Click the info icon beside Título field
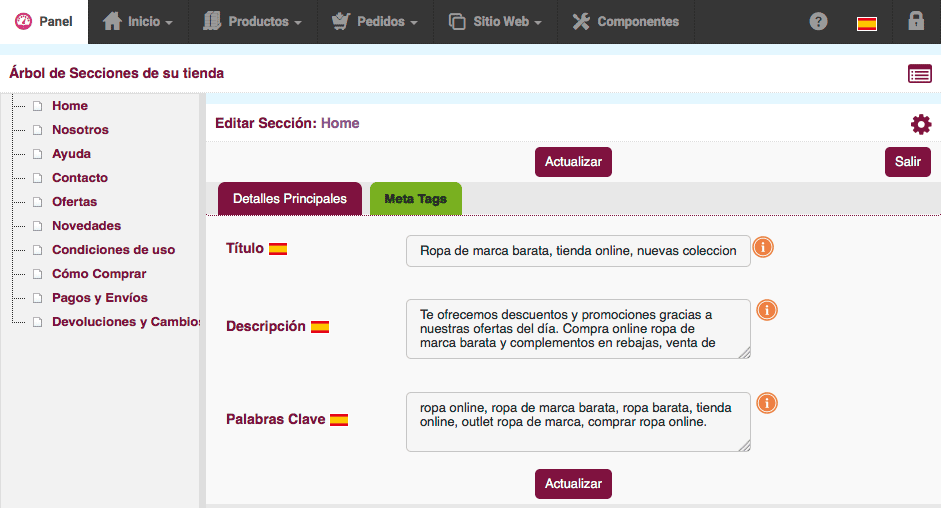 763,247
